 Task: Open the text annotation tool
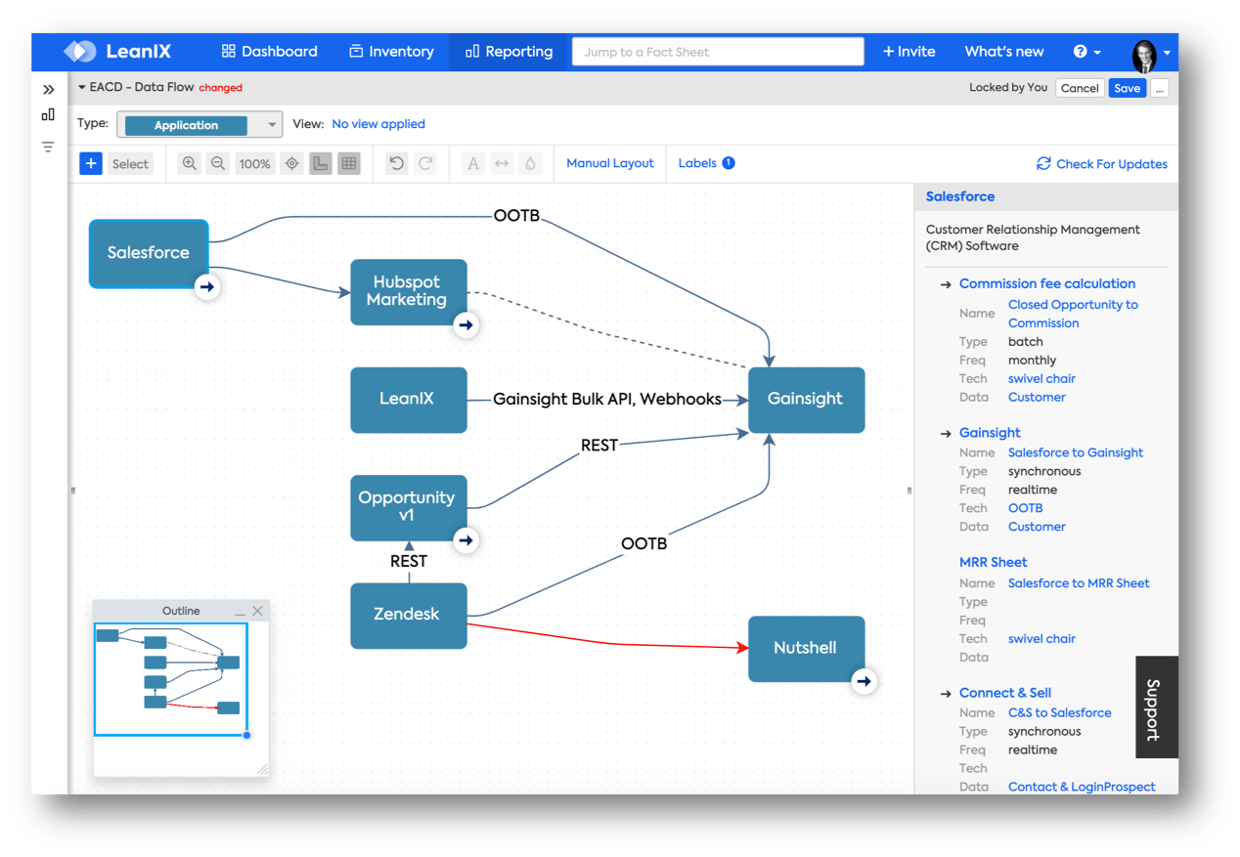[x=472, y=163]
